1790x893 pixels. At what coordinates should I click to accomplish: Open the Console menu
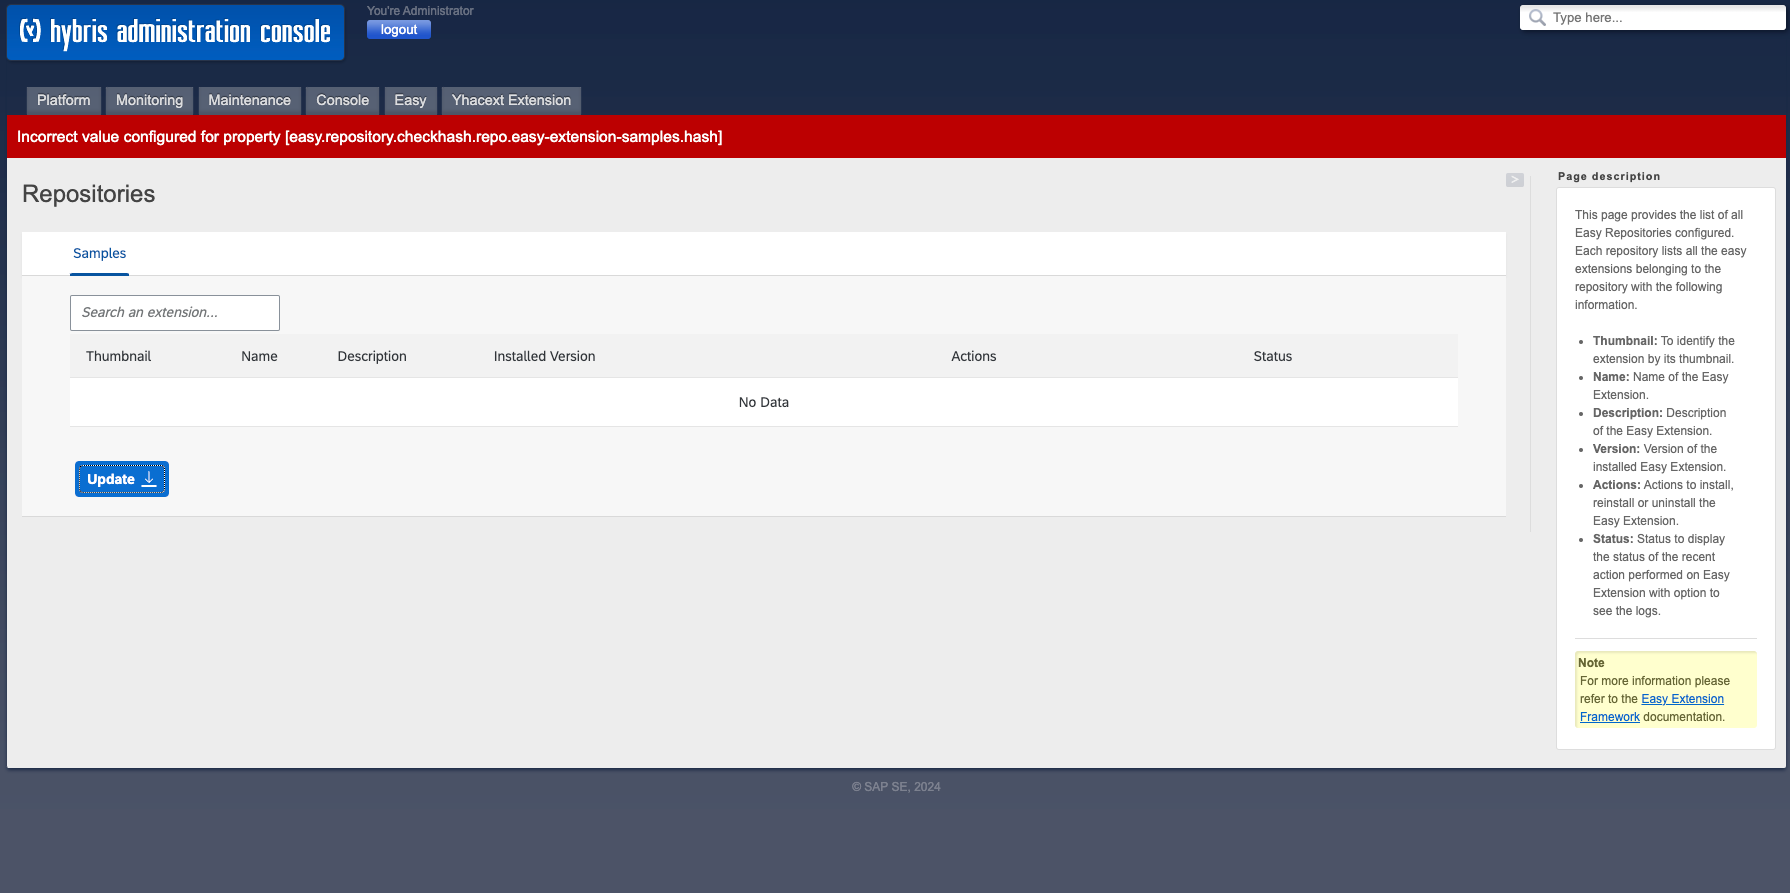(342, 100)
